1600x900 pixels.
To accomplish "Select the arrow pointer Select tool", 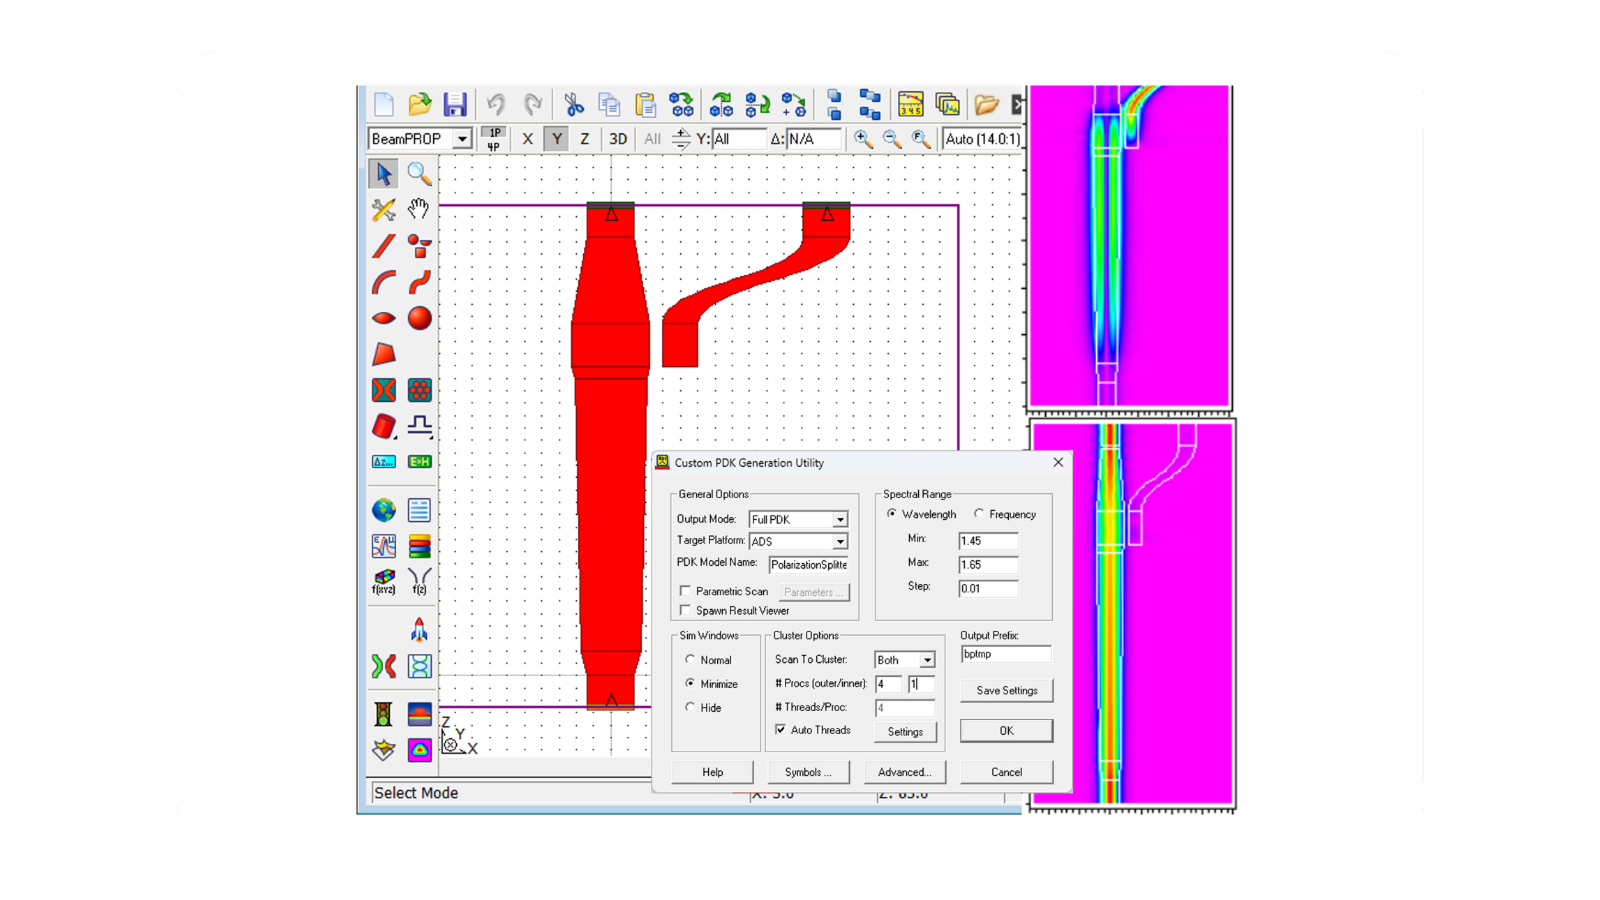I will point(383,174).
